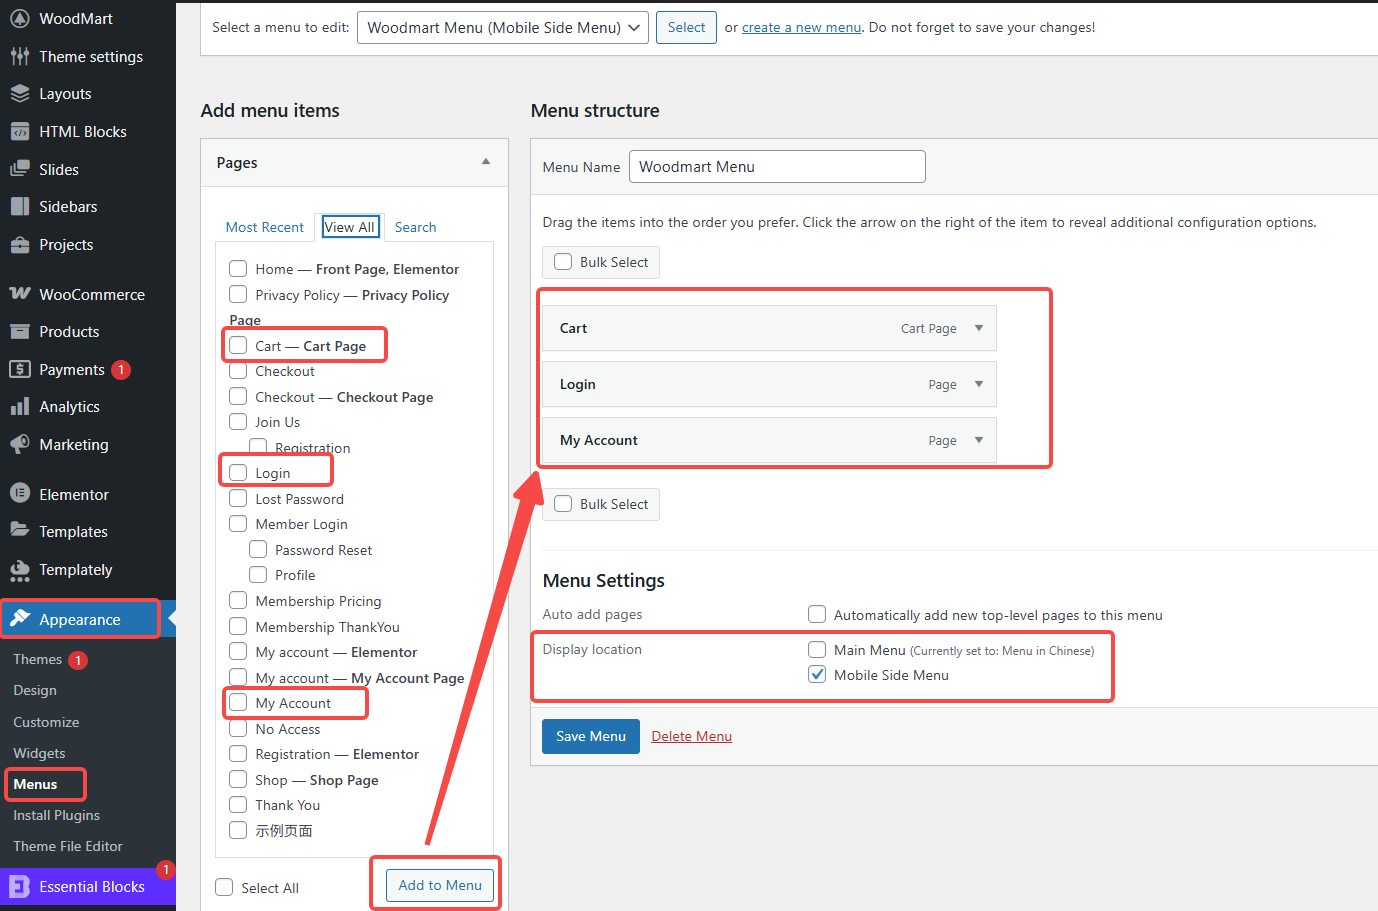Click the WooCommerce icon in sidebar
1378x911 pixels.
pyautogui.click(x=20, y=294)
